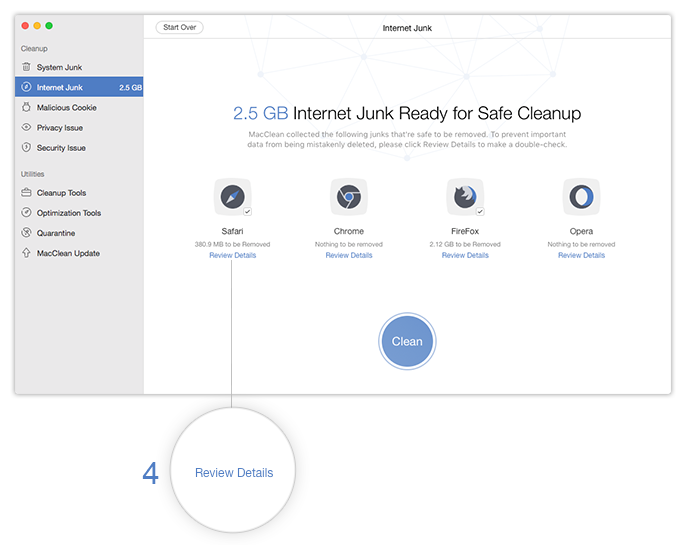
Task: Click the Start Over button
Action: tap(180, 27)
